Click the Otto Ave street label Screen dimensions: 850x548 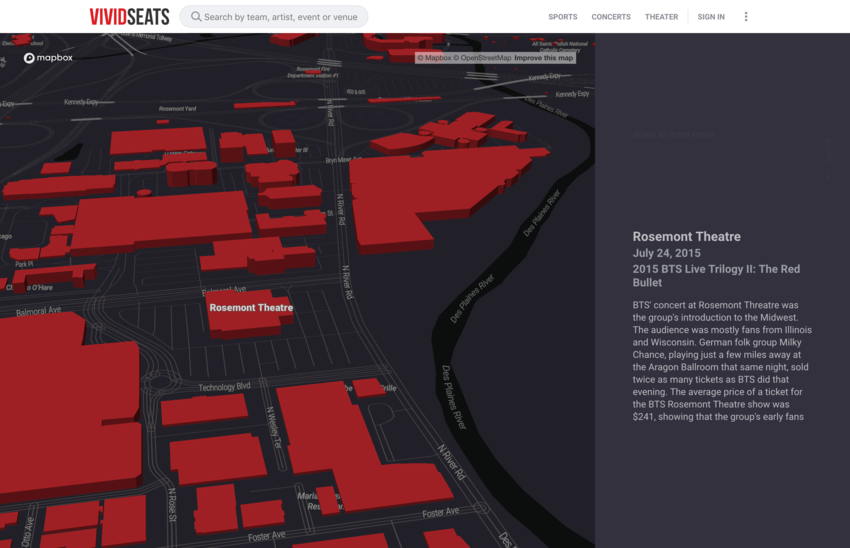point(27,532)
